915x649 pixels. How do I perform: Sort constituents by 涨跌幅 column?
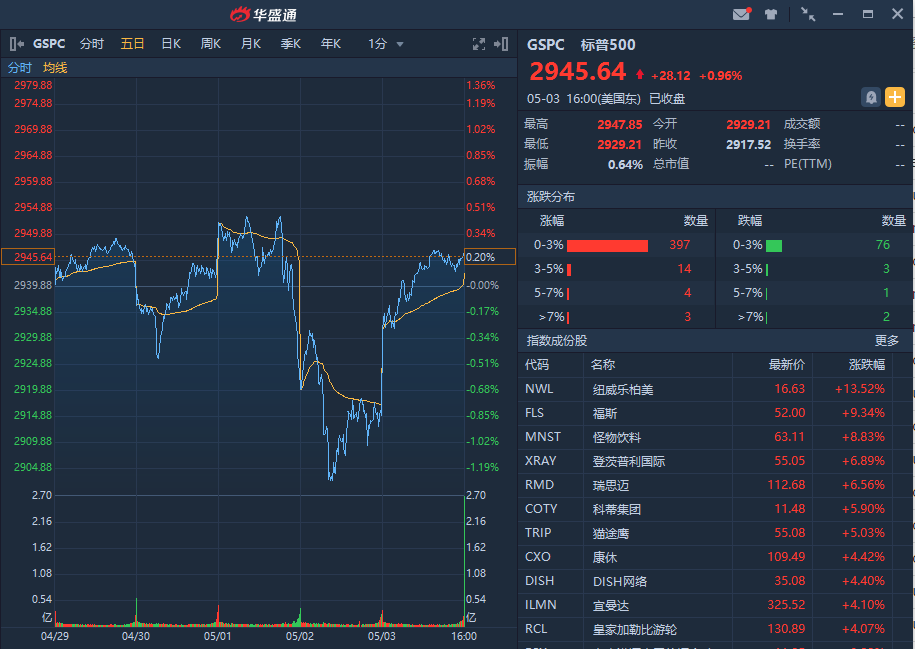click(867, 365)
